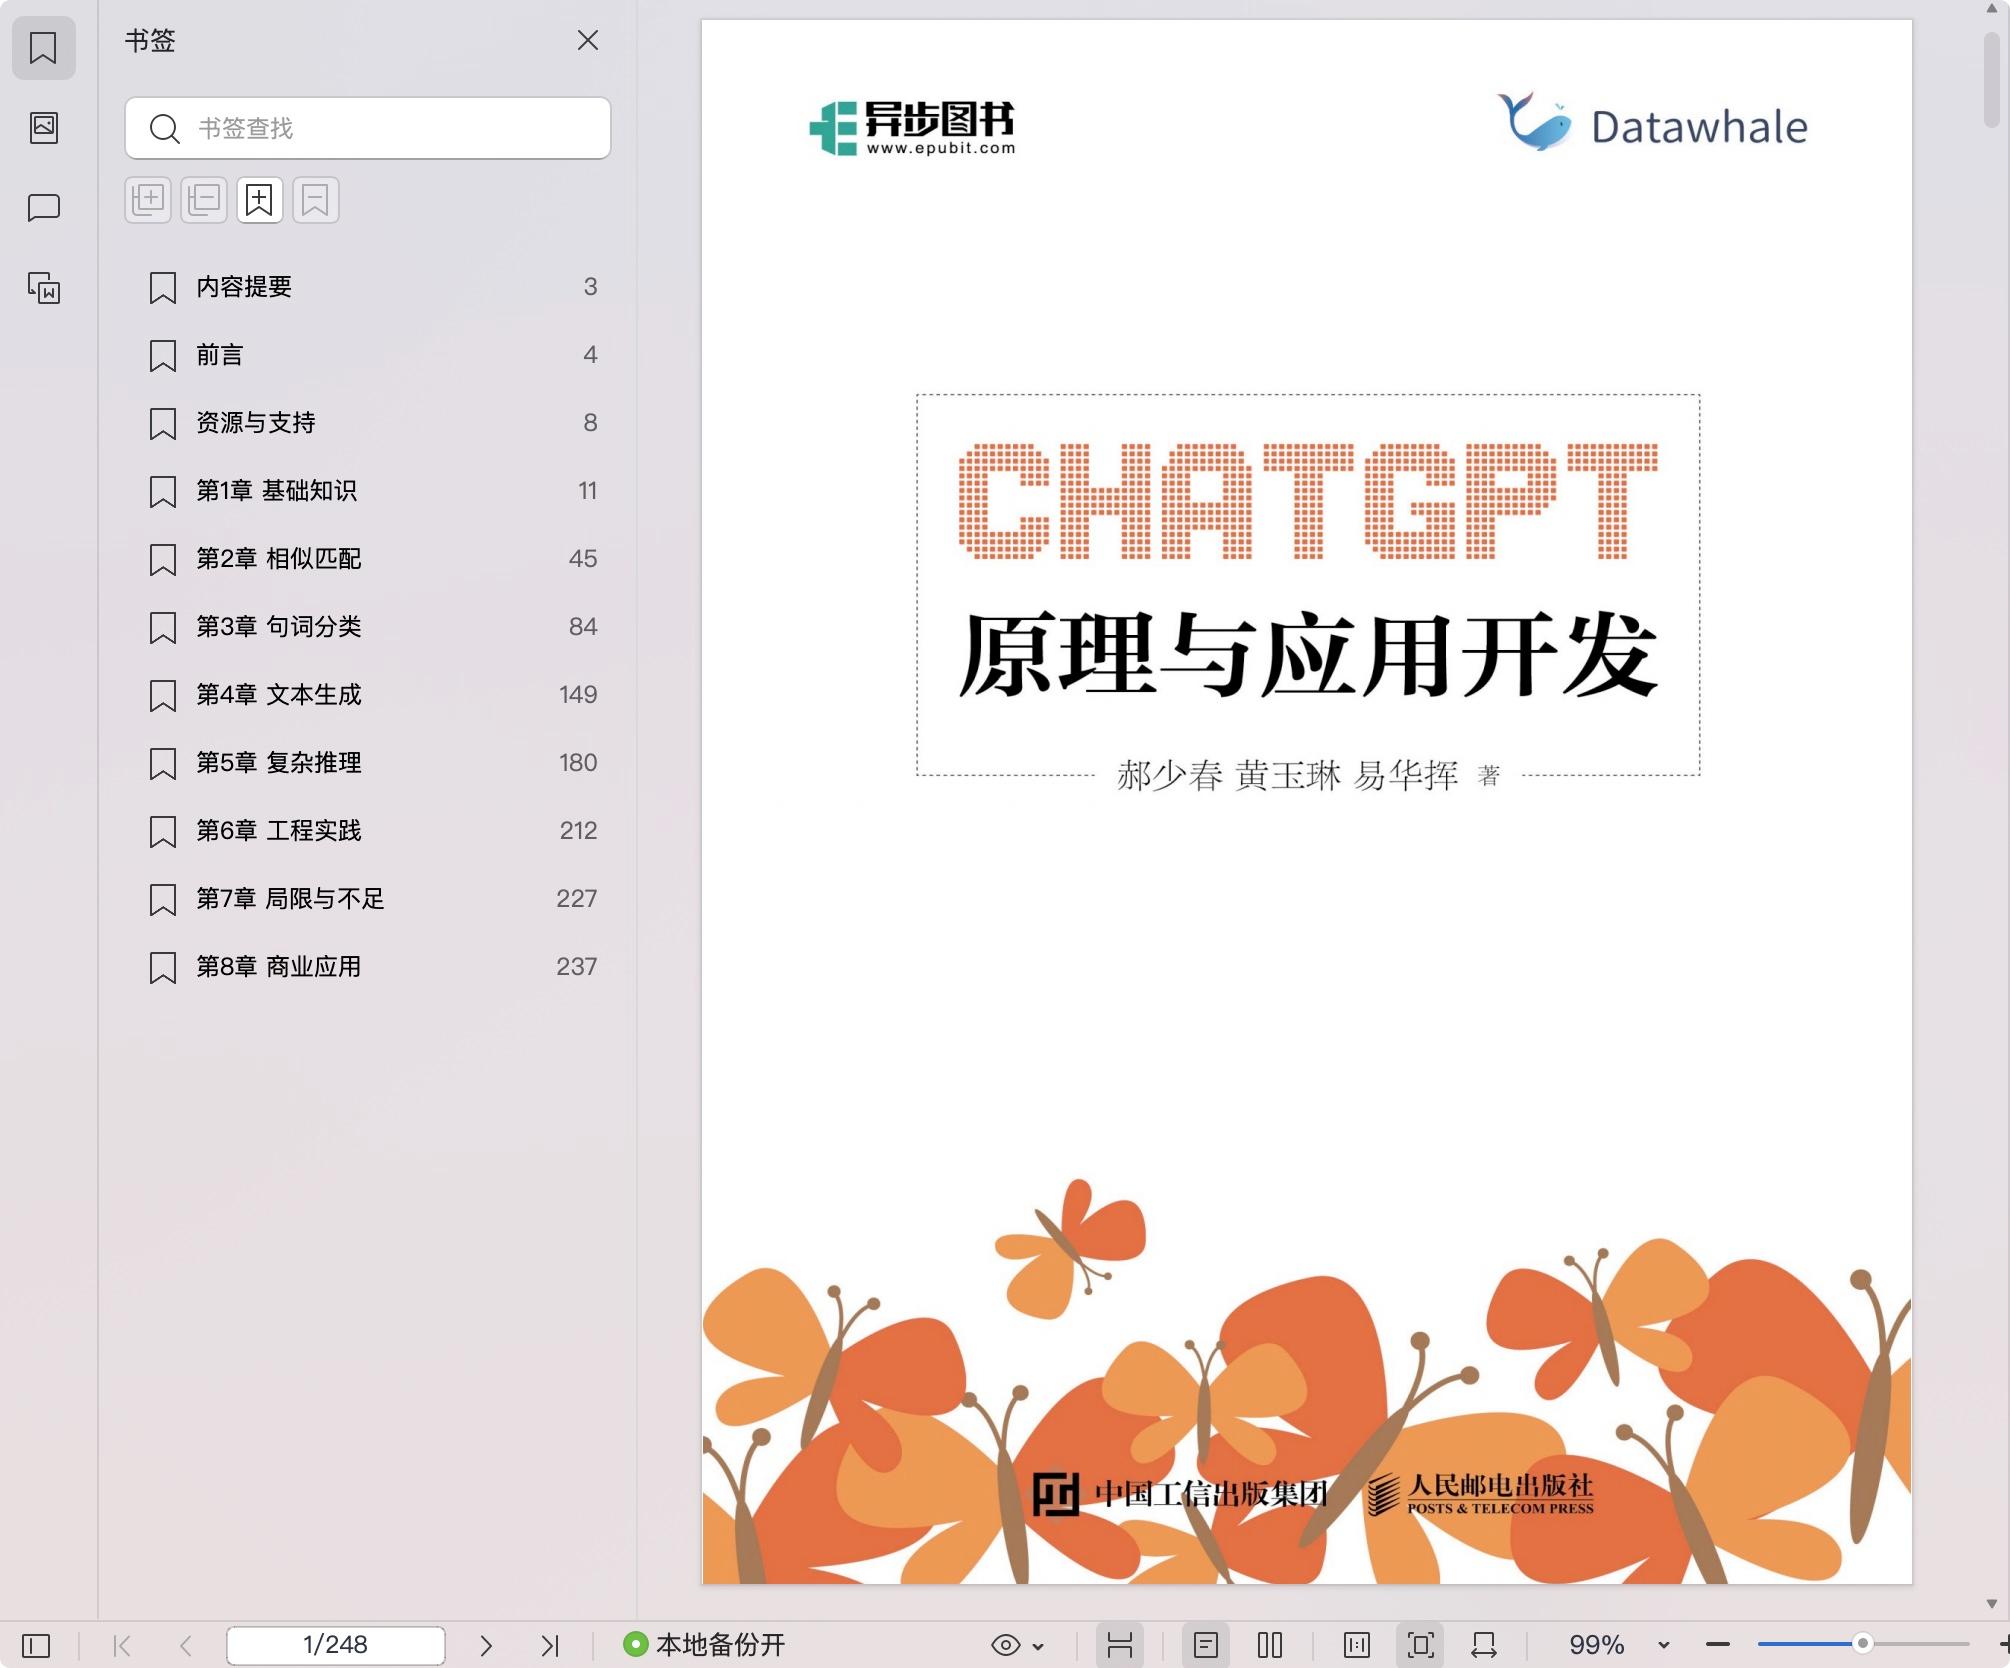Open the thumbnails panel icon
The image size is (2010, 1668).
pyautogui.click(x=43, y=127)
